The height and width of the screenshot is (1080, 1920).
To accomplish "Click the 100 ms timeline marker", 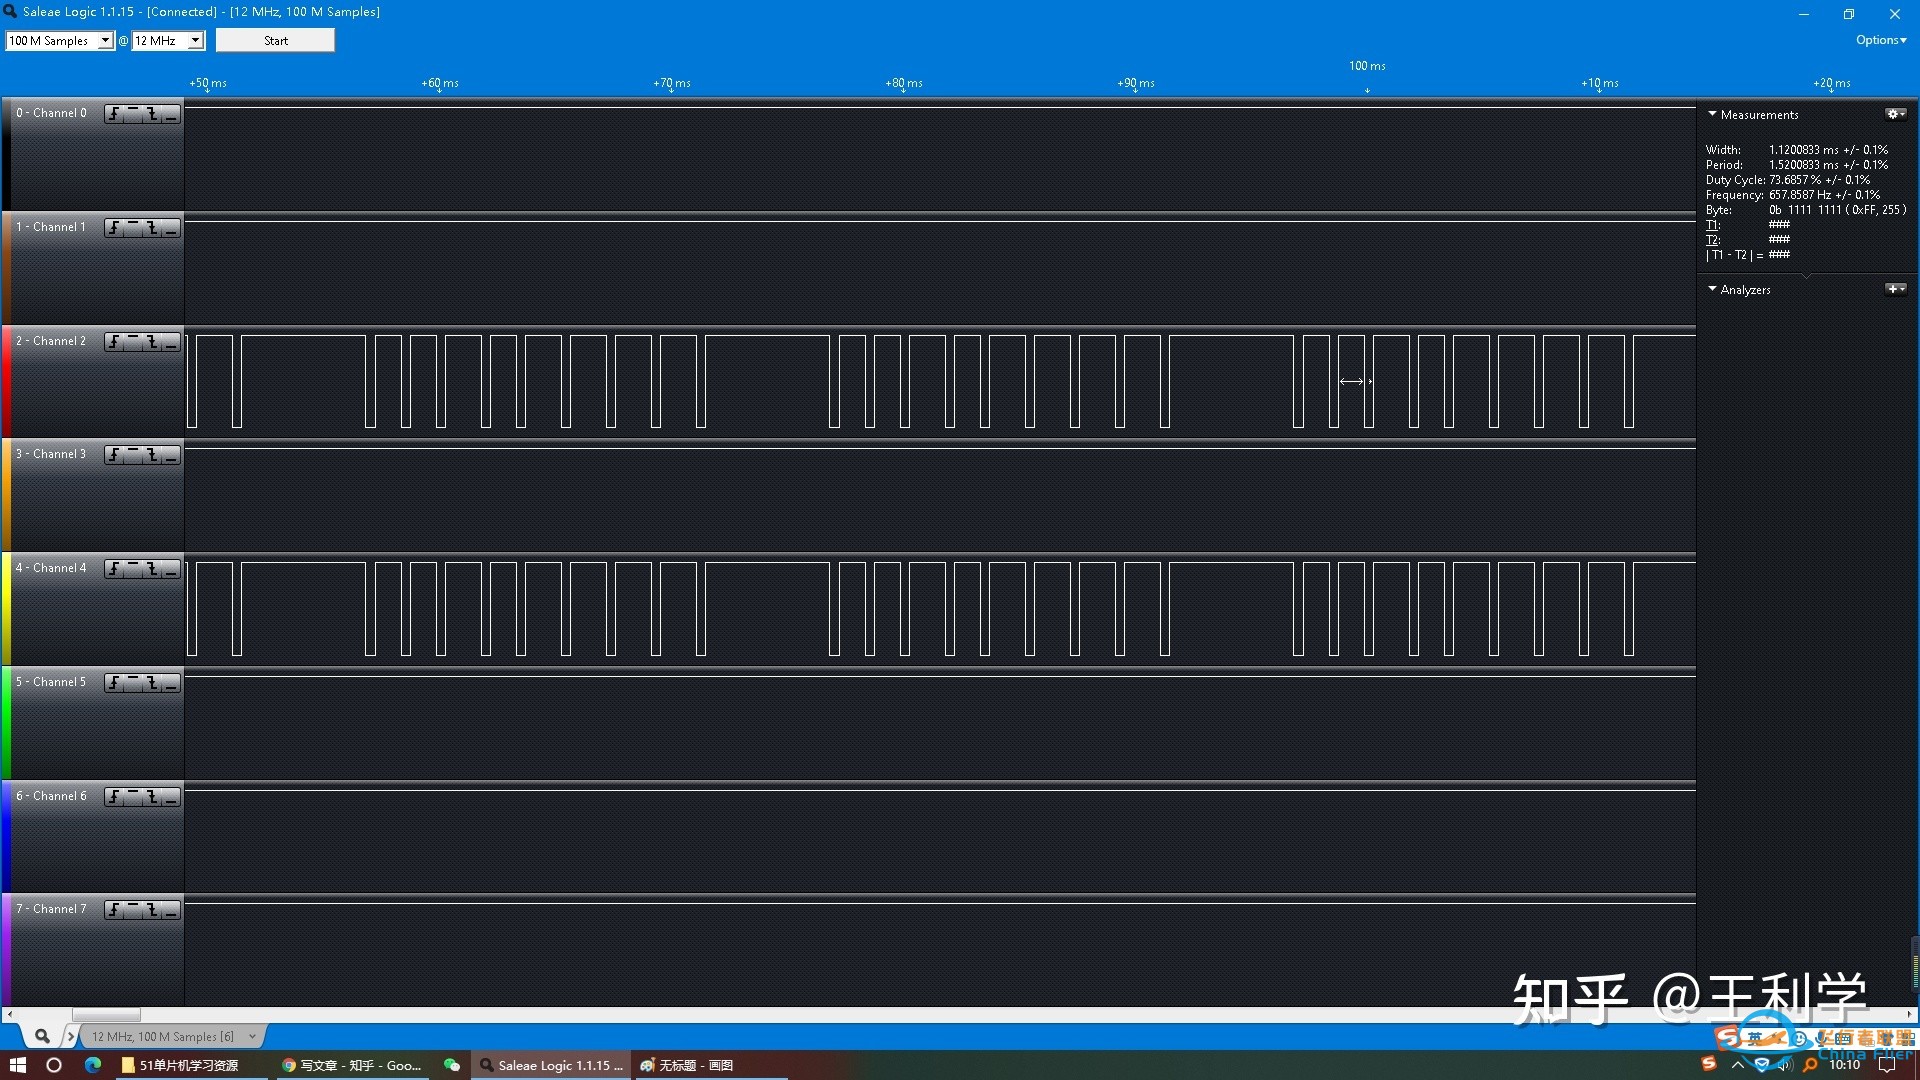I will [1367, 66].
